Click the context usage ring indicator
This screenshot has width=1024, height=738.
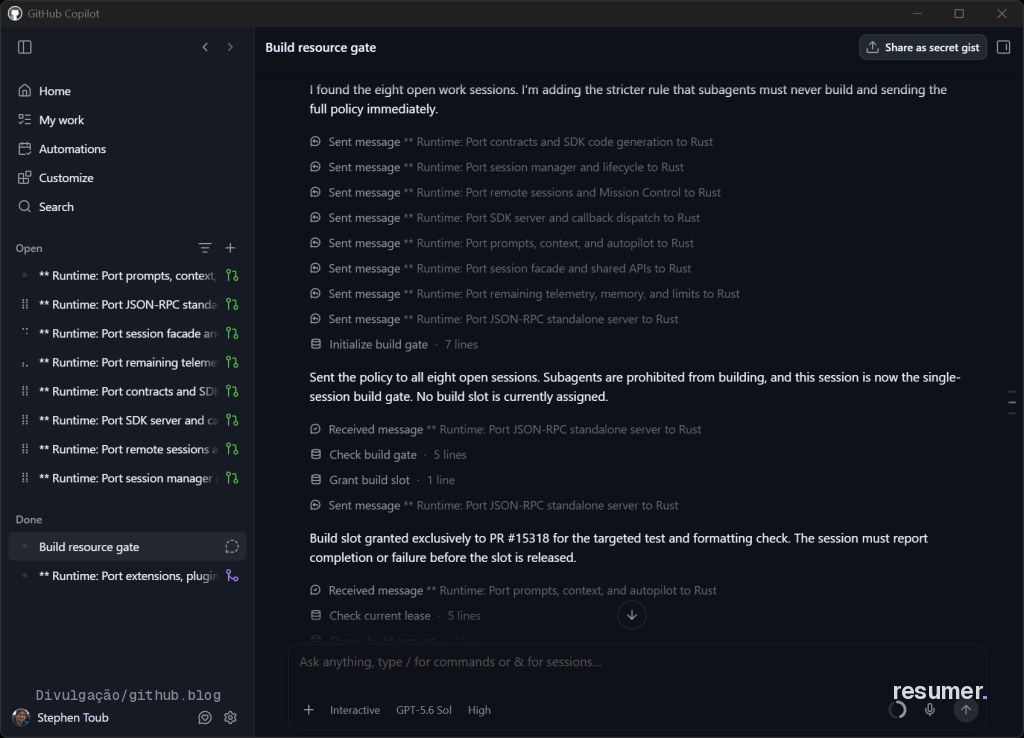(897, 710)
